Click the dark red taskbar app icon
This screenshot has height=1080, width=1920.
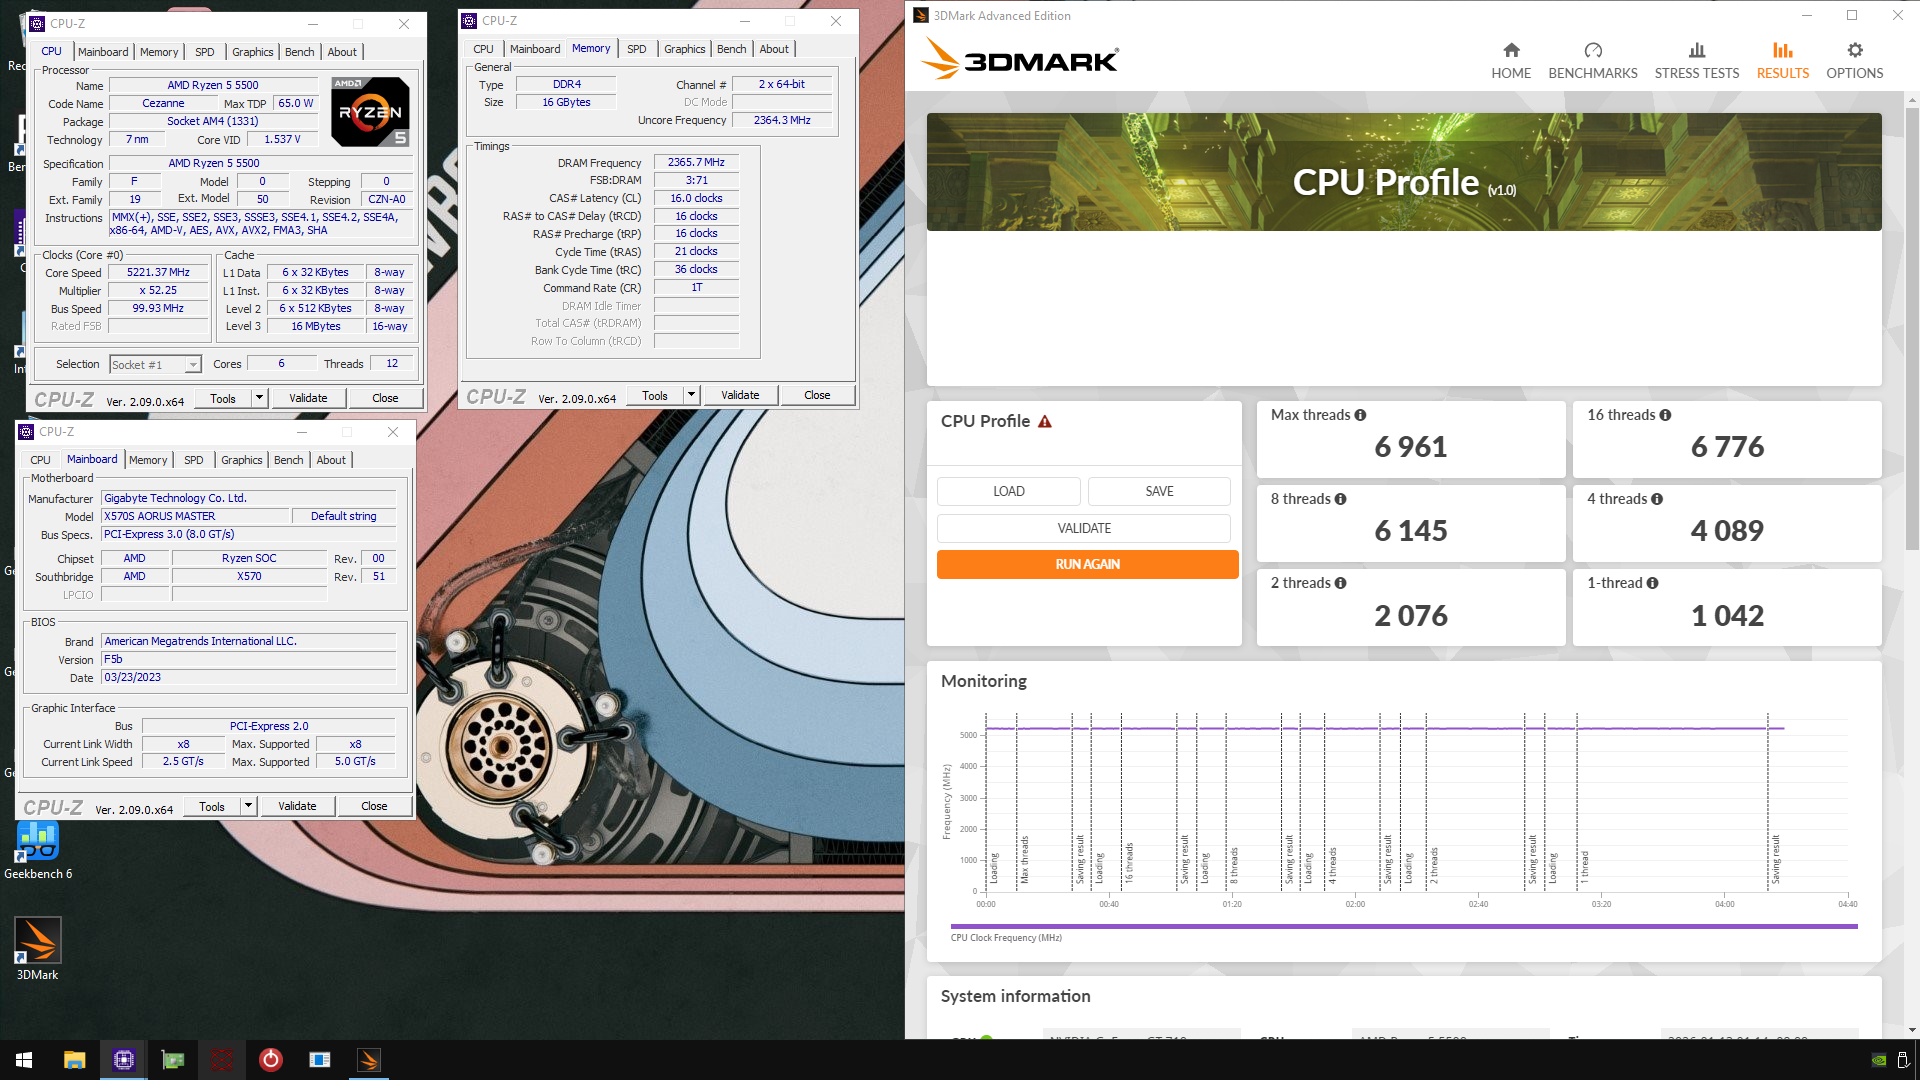pos(221,1060)
